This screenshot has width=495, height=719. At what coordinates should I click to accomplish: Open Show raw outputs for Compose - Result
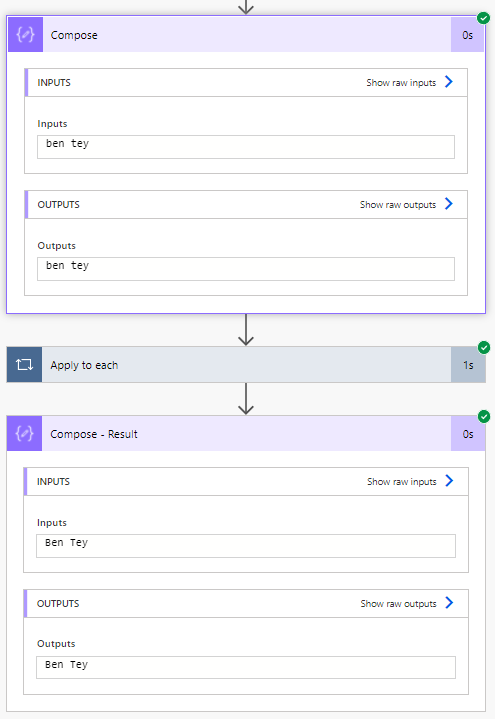tap(398, 603)
